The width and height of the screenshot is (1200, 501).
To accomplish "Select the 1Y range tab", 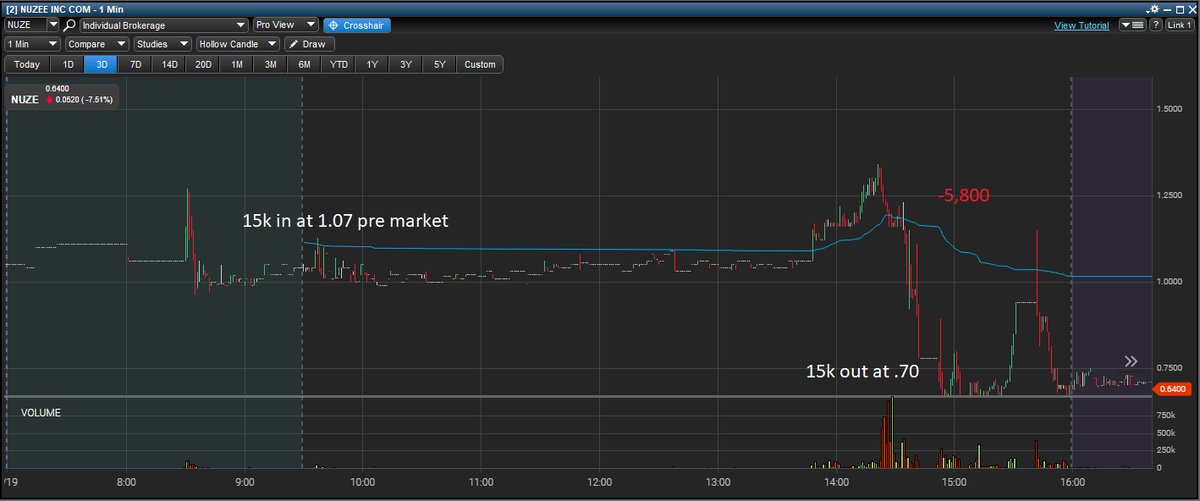I will 372,64.
